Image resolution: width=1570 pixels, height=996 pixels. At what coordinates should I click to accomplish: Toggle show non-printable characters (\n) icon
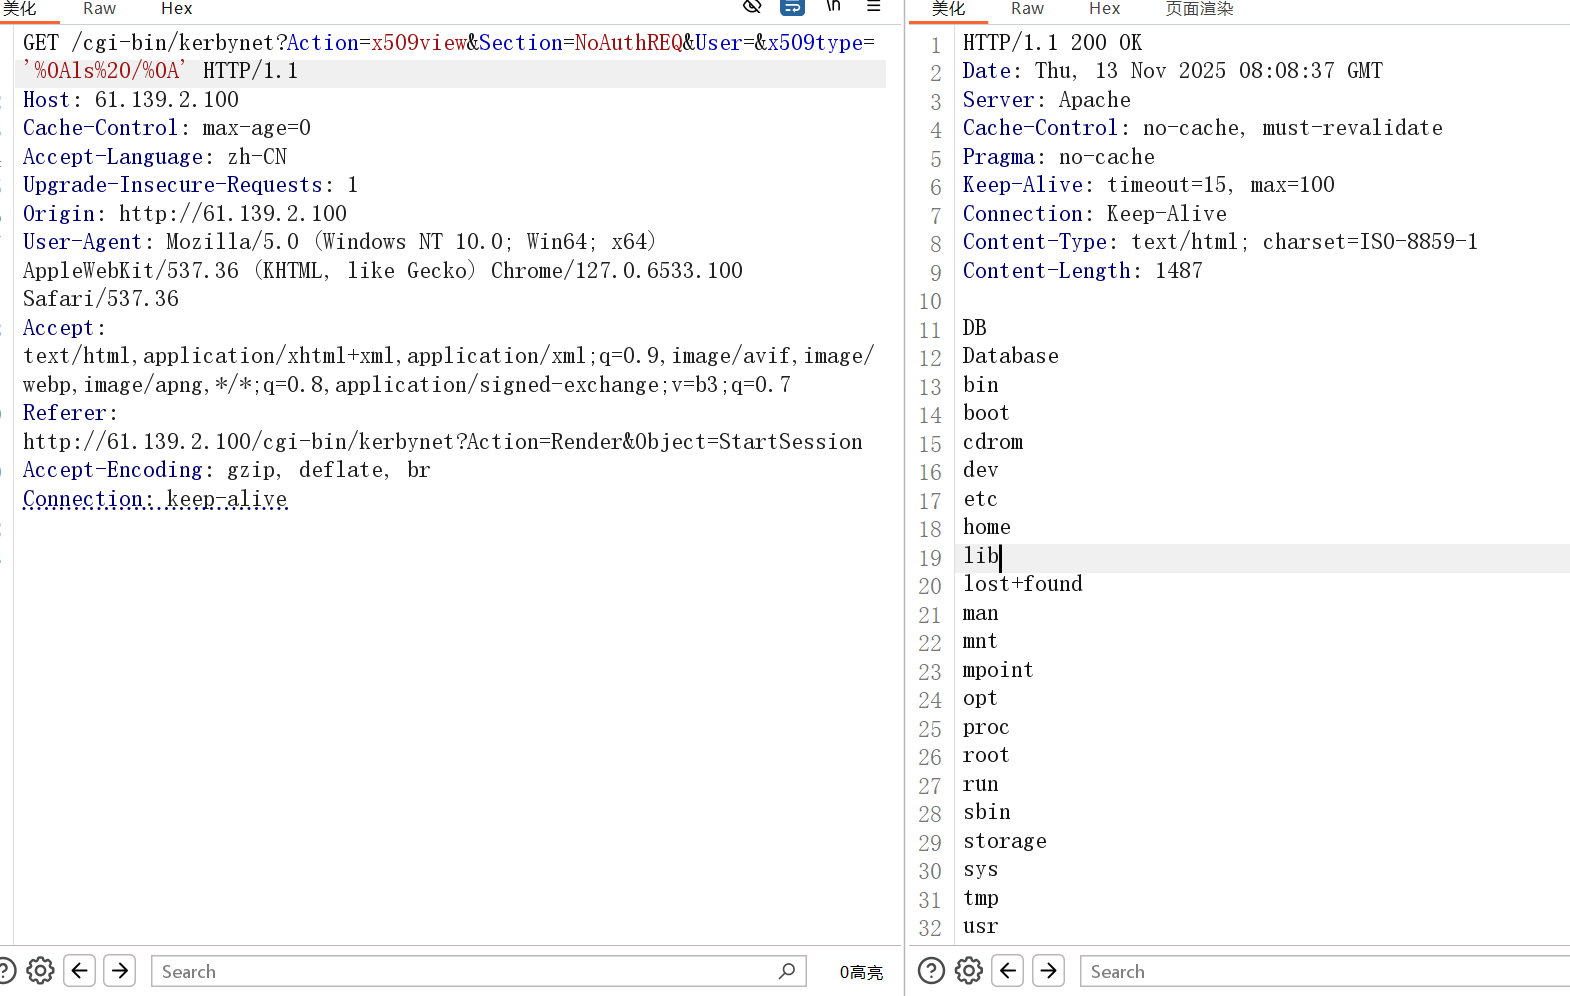click(833, 7)
